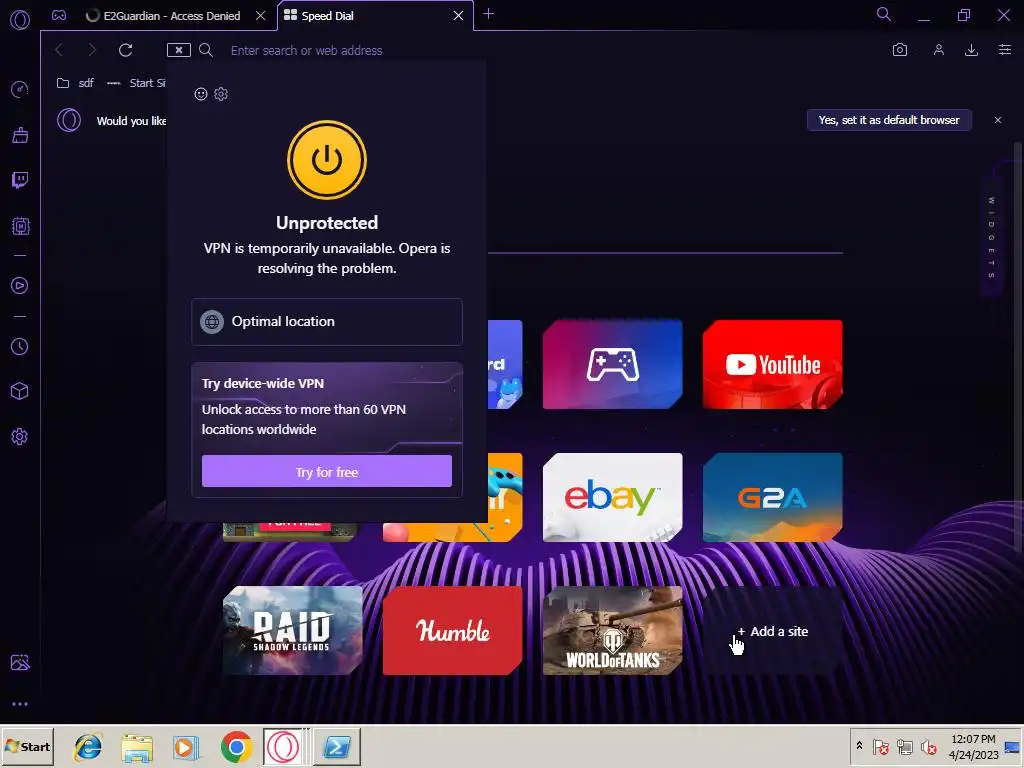The image size is (1024, 768).
Task: Search tabs with top-right magnifier icon
Action: pos(884,14)
